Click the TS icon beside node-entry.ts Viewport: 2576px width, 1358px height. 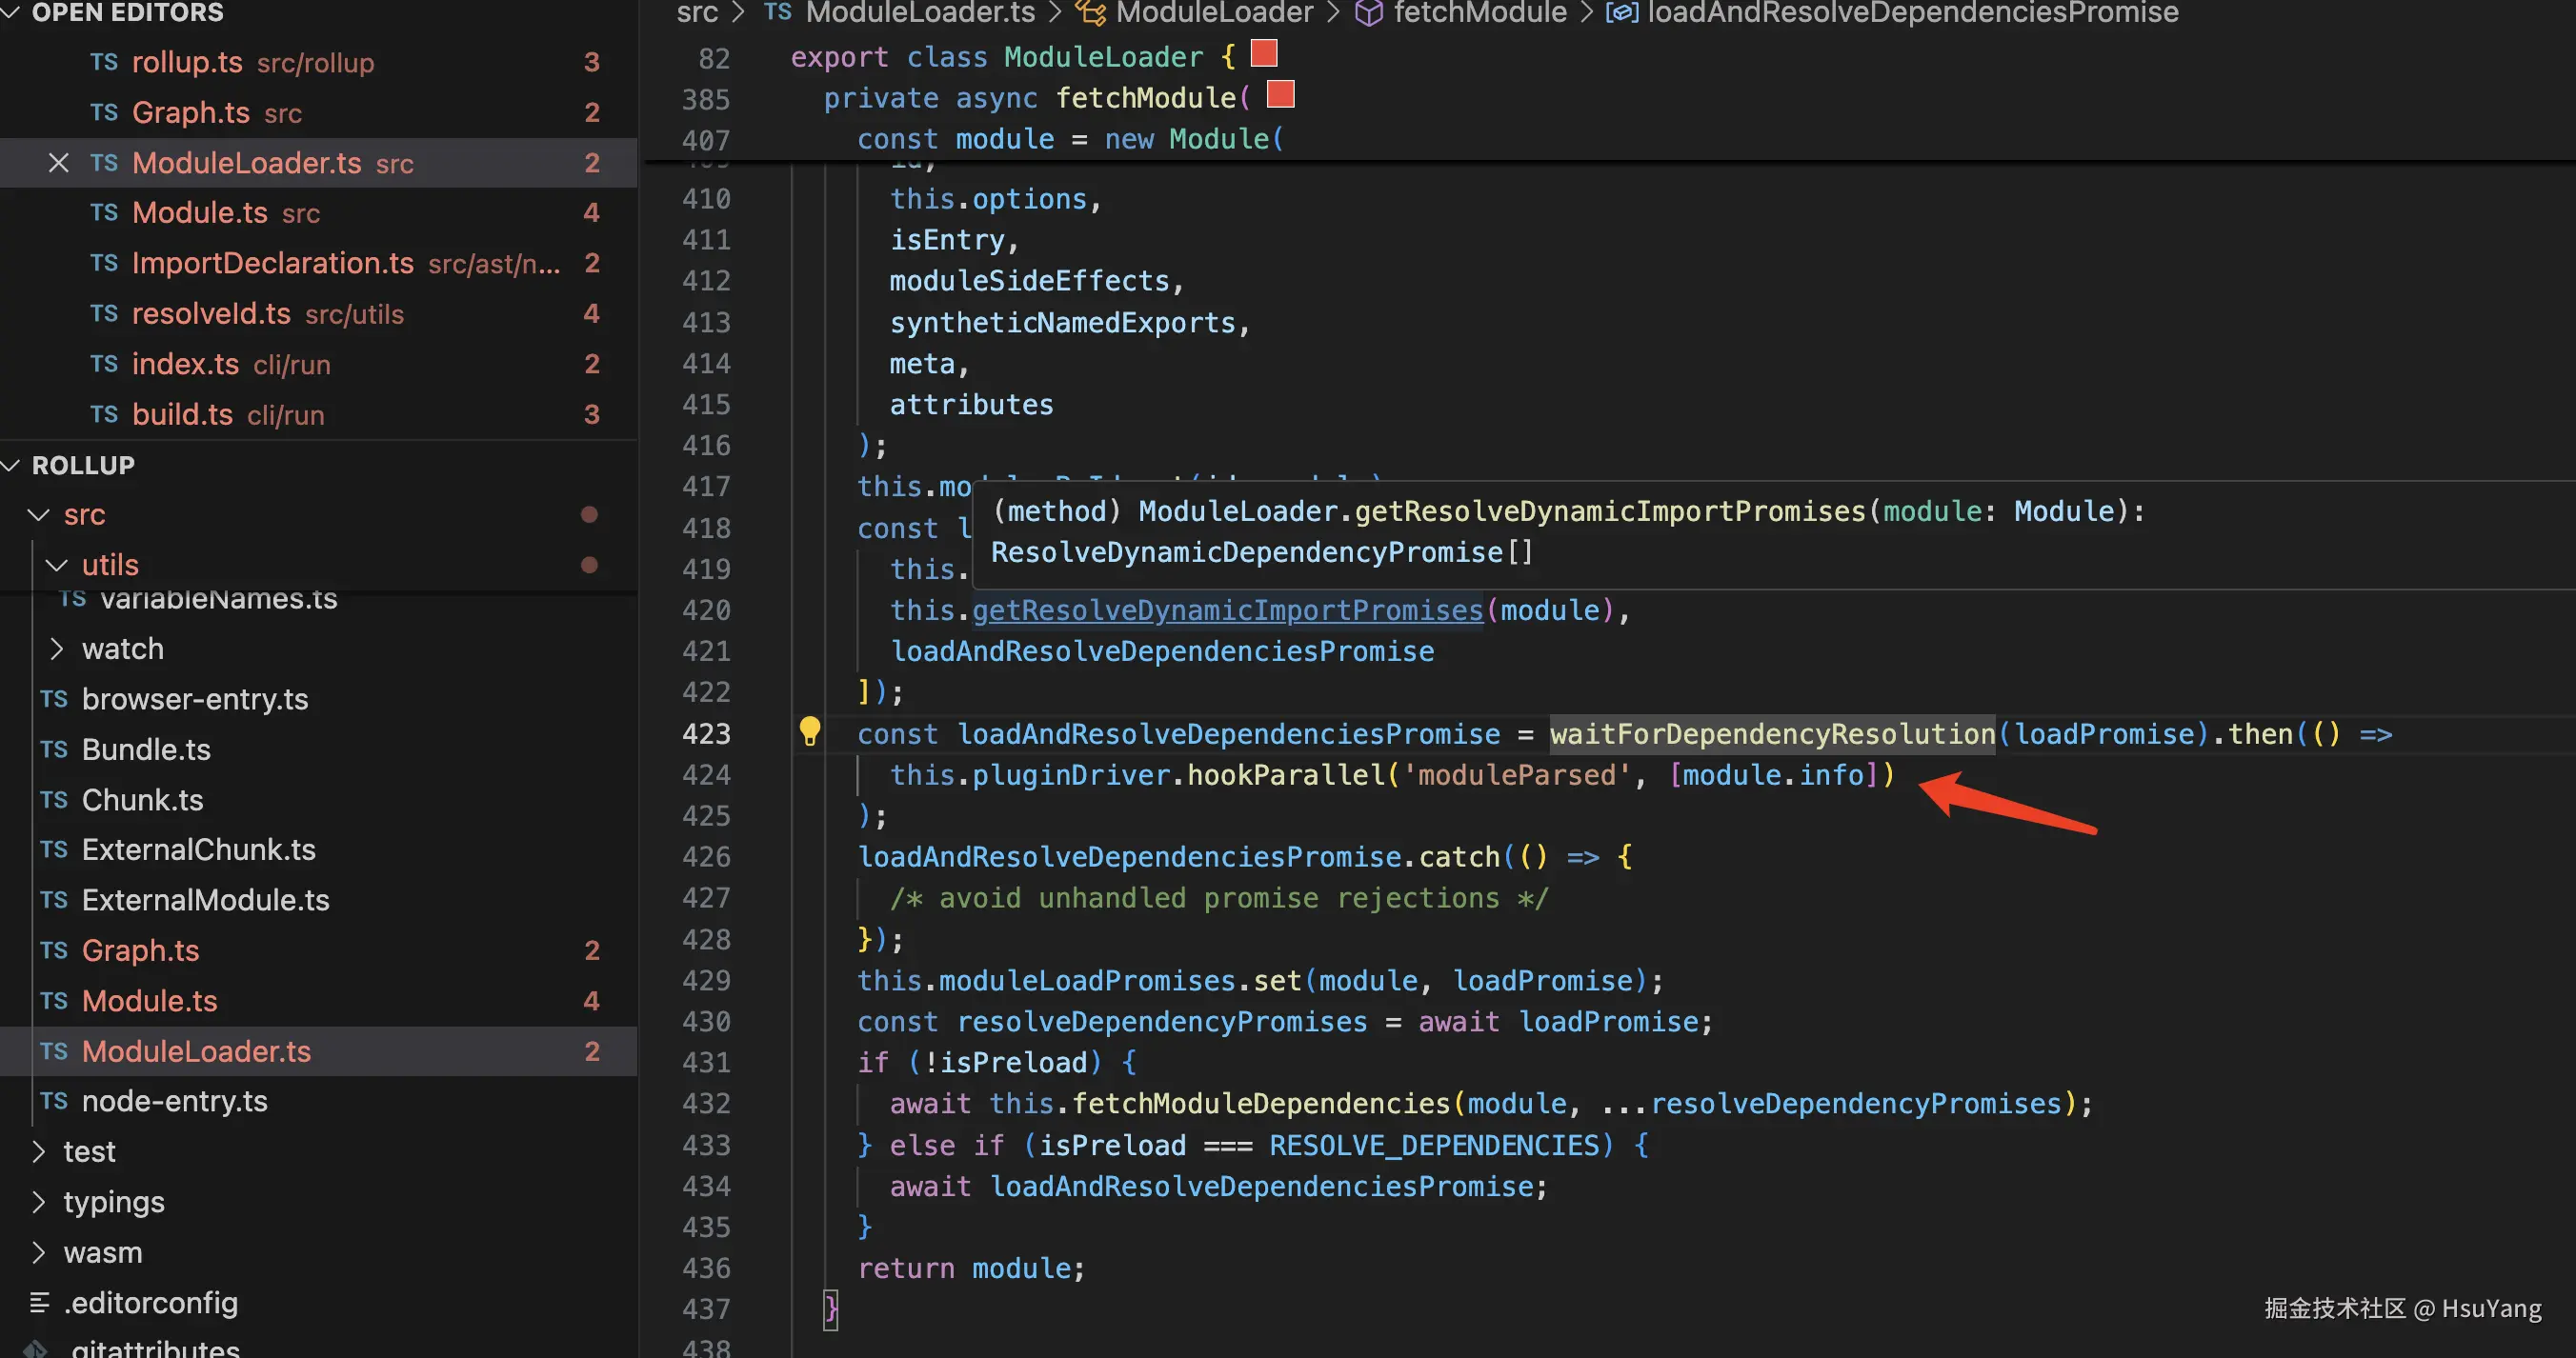click(54, 1101)
